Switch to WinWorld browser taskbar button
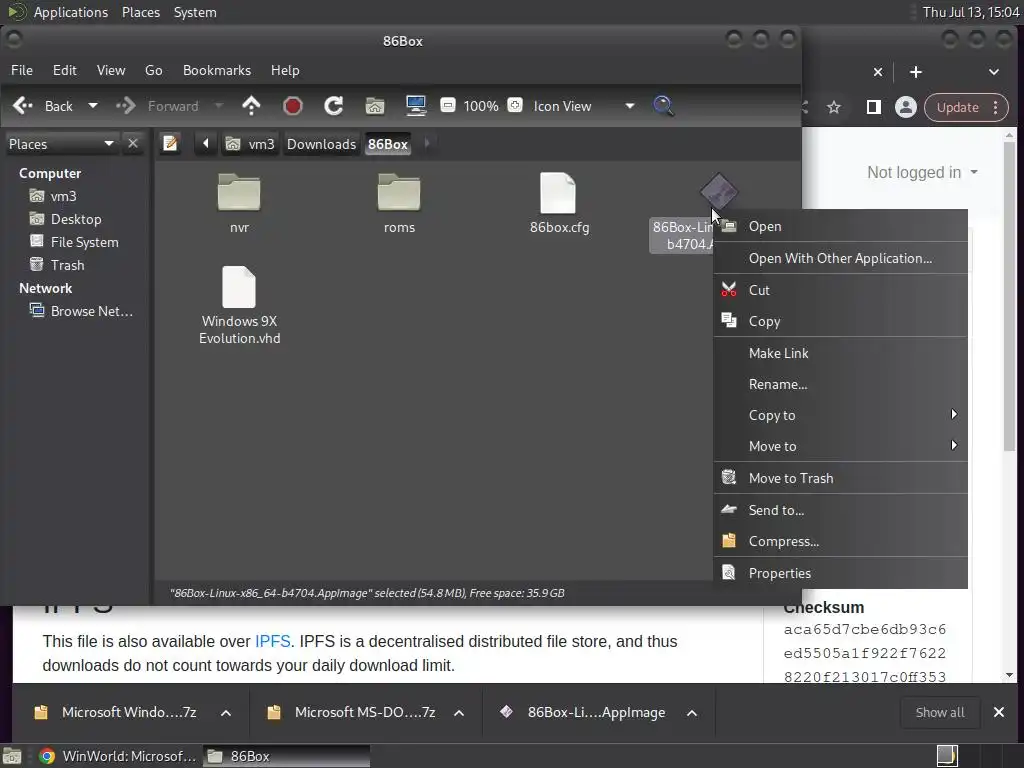Viewport: 1024px width, 768px height. [x=118, y=756]
